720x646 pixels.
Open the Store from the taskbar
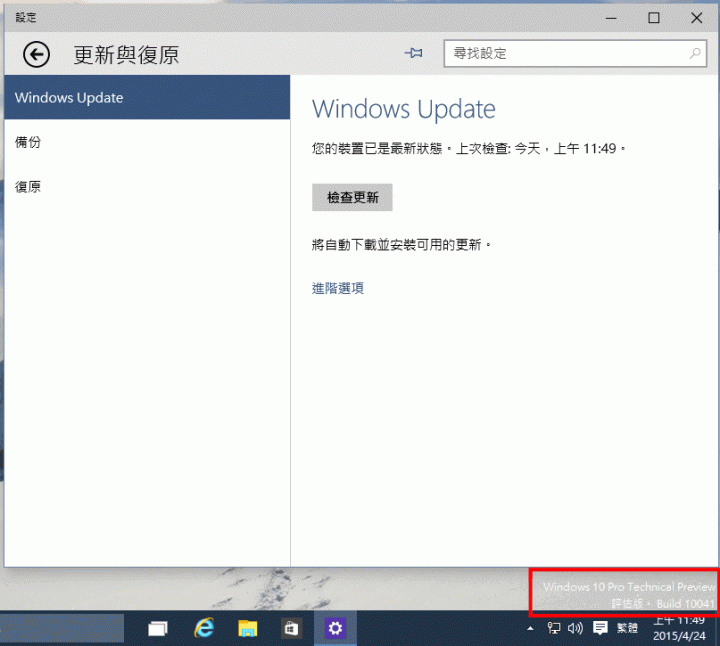pyautogui.click(x=292, y=629)
